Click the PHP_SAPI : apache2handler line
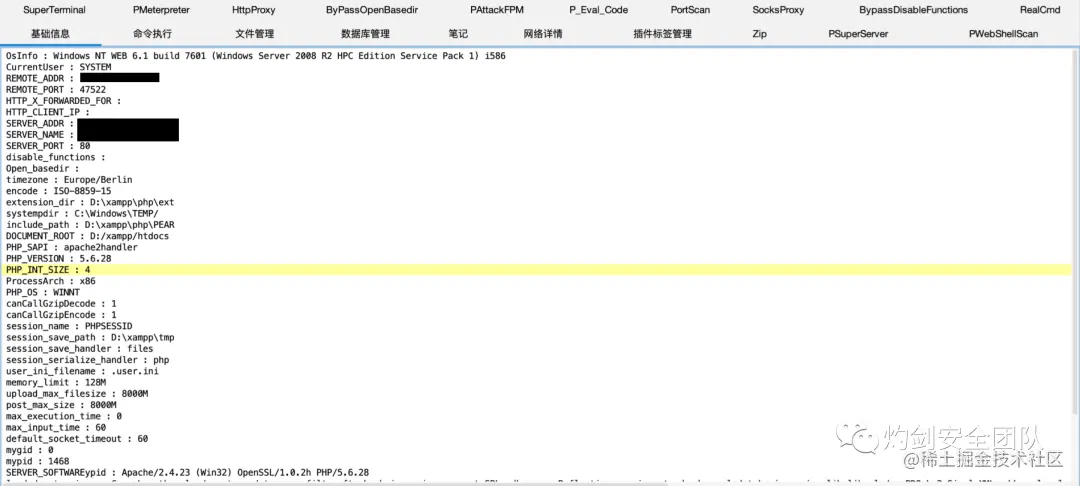The image size is (1080, 486). (72, 247)
